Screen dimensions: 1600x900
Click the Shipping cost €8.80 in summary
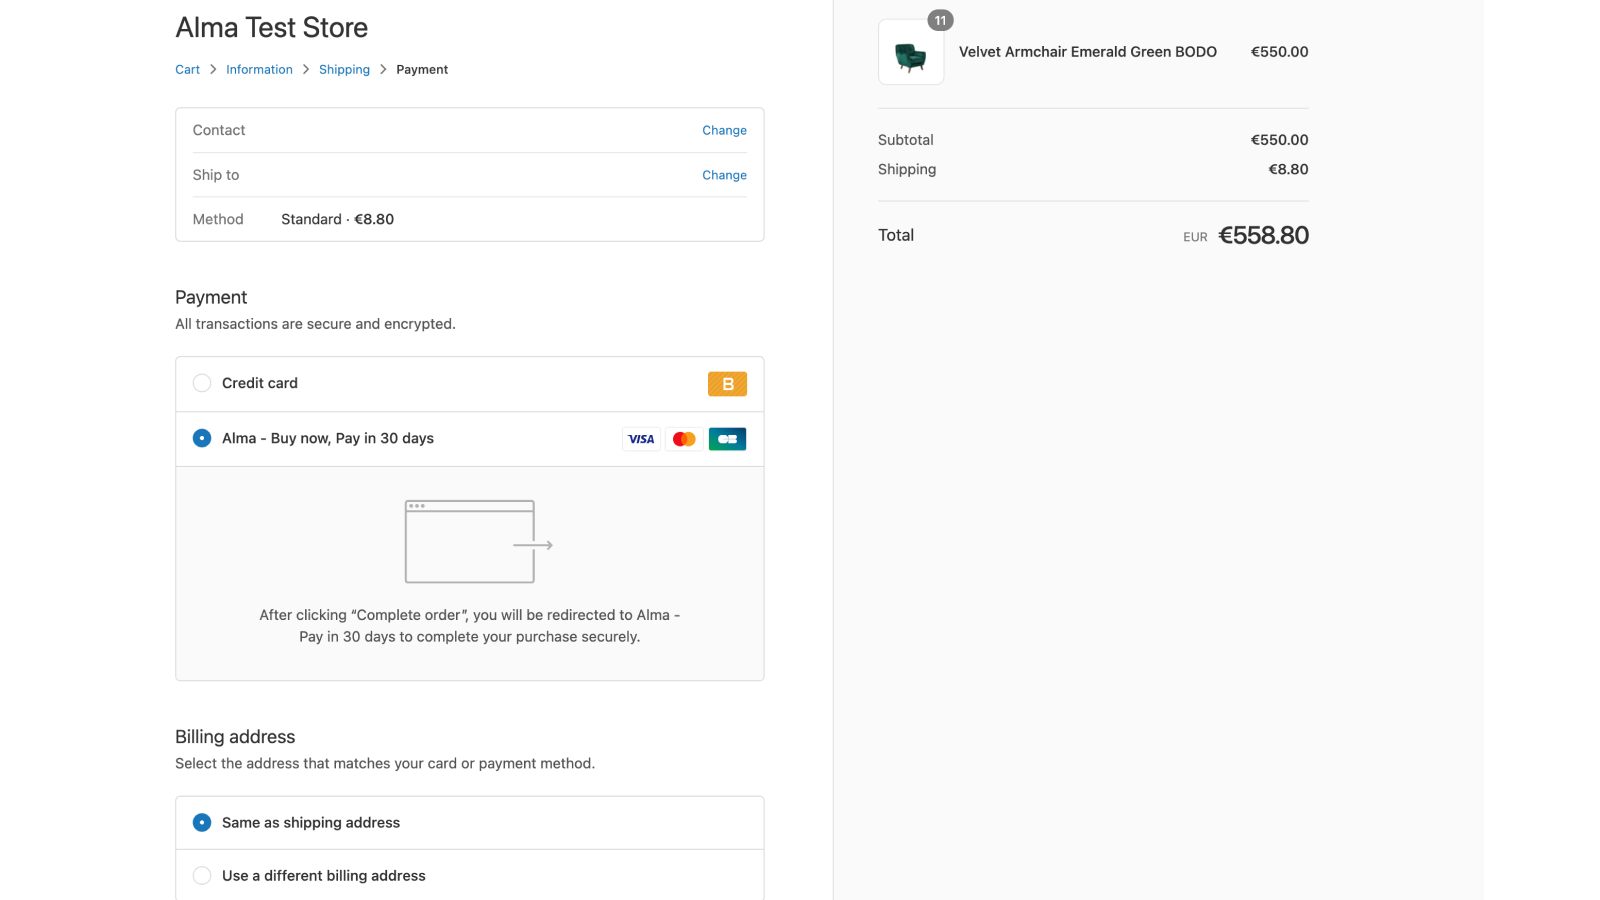1288,169
